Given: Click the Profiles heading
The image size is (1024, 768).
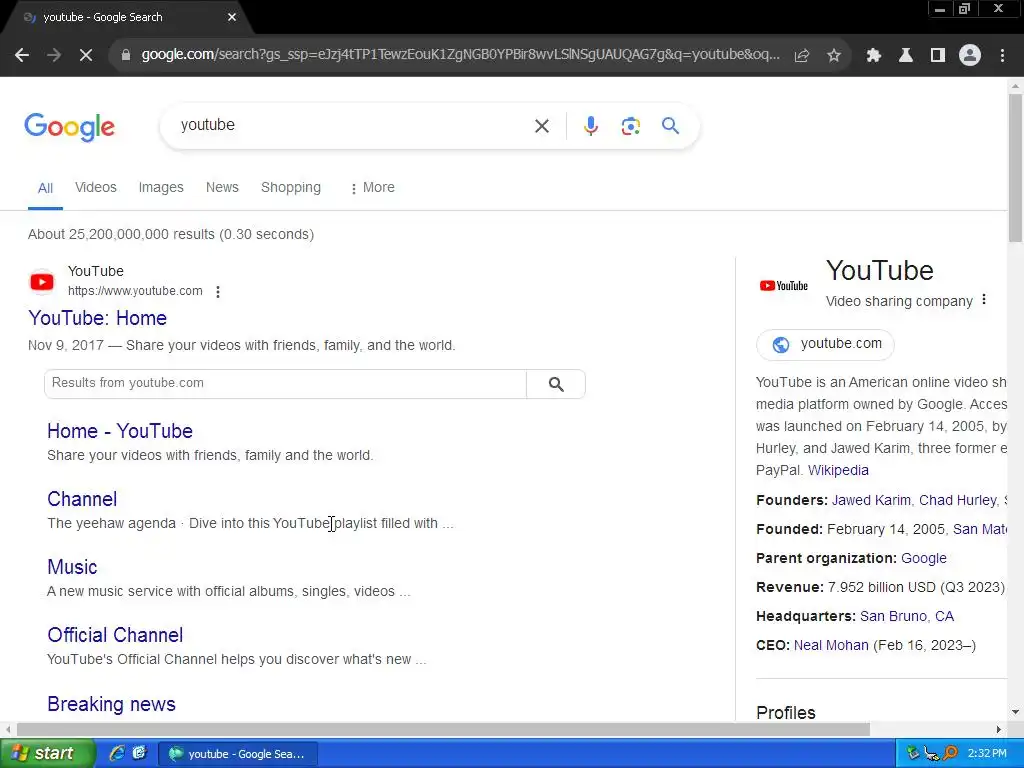Looking at the screenshot, I should [x=786, y=712].
